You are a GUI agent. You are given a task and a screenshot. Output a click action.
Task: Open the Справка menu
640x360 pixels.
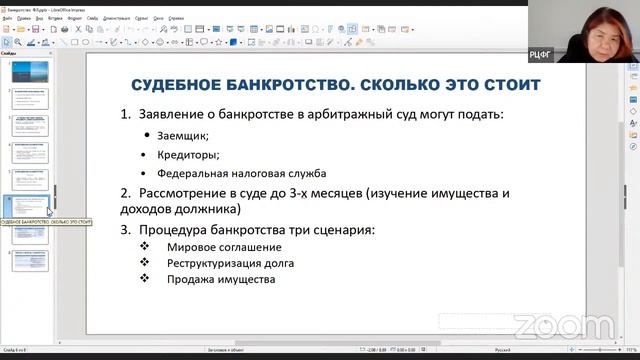[176, 18]
